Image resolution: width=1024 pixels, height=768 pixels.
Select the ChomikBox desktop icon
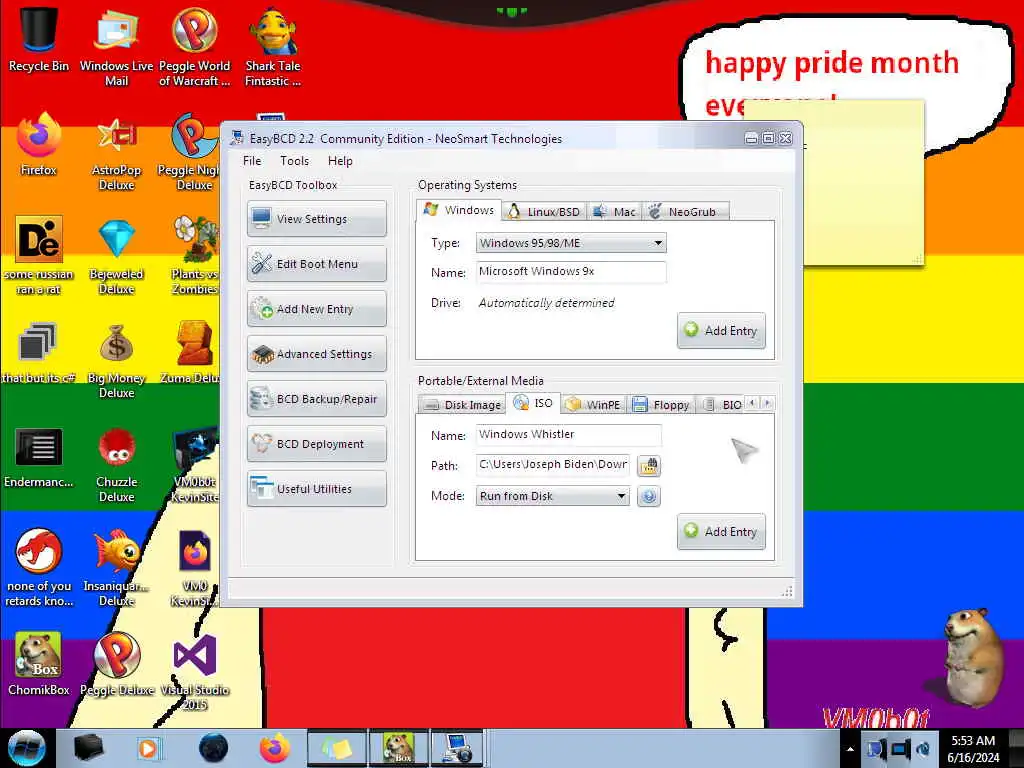click(39, 664)
